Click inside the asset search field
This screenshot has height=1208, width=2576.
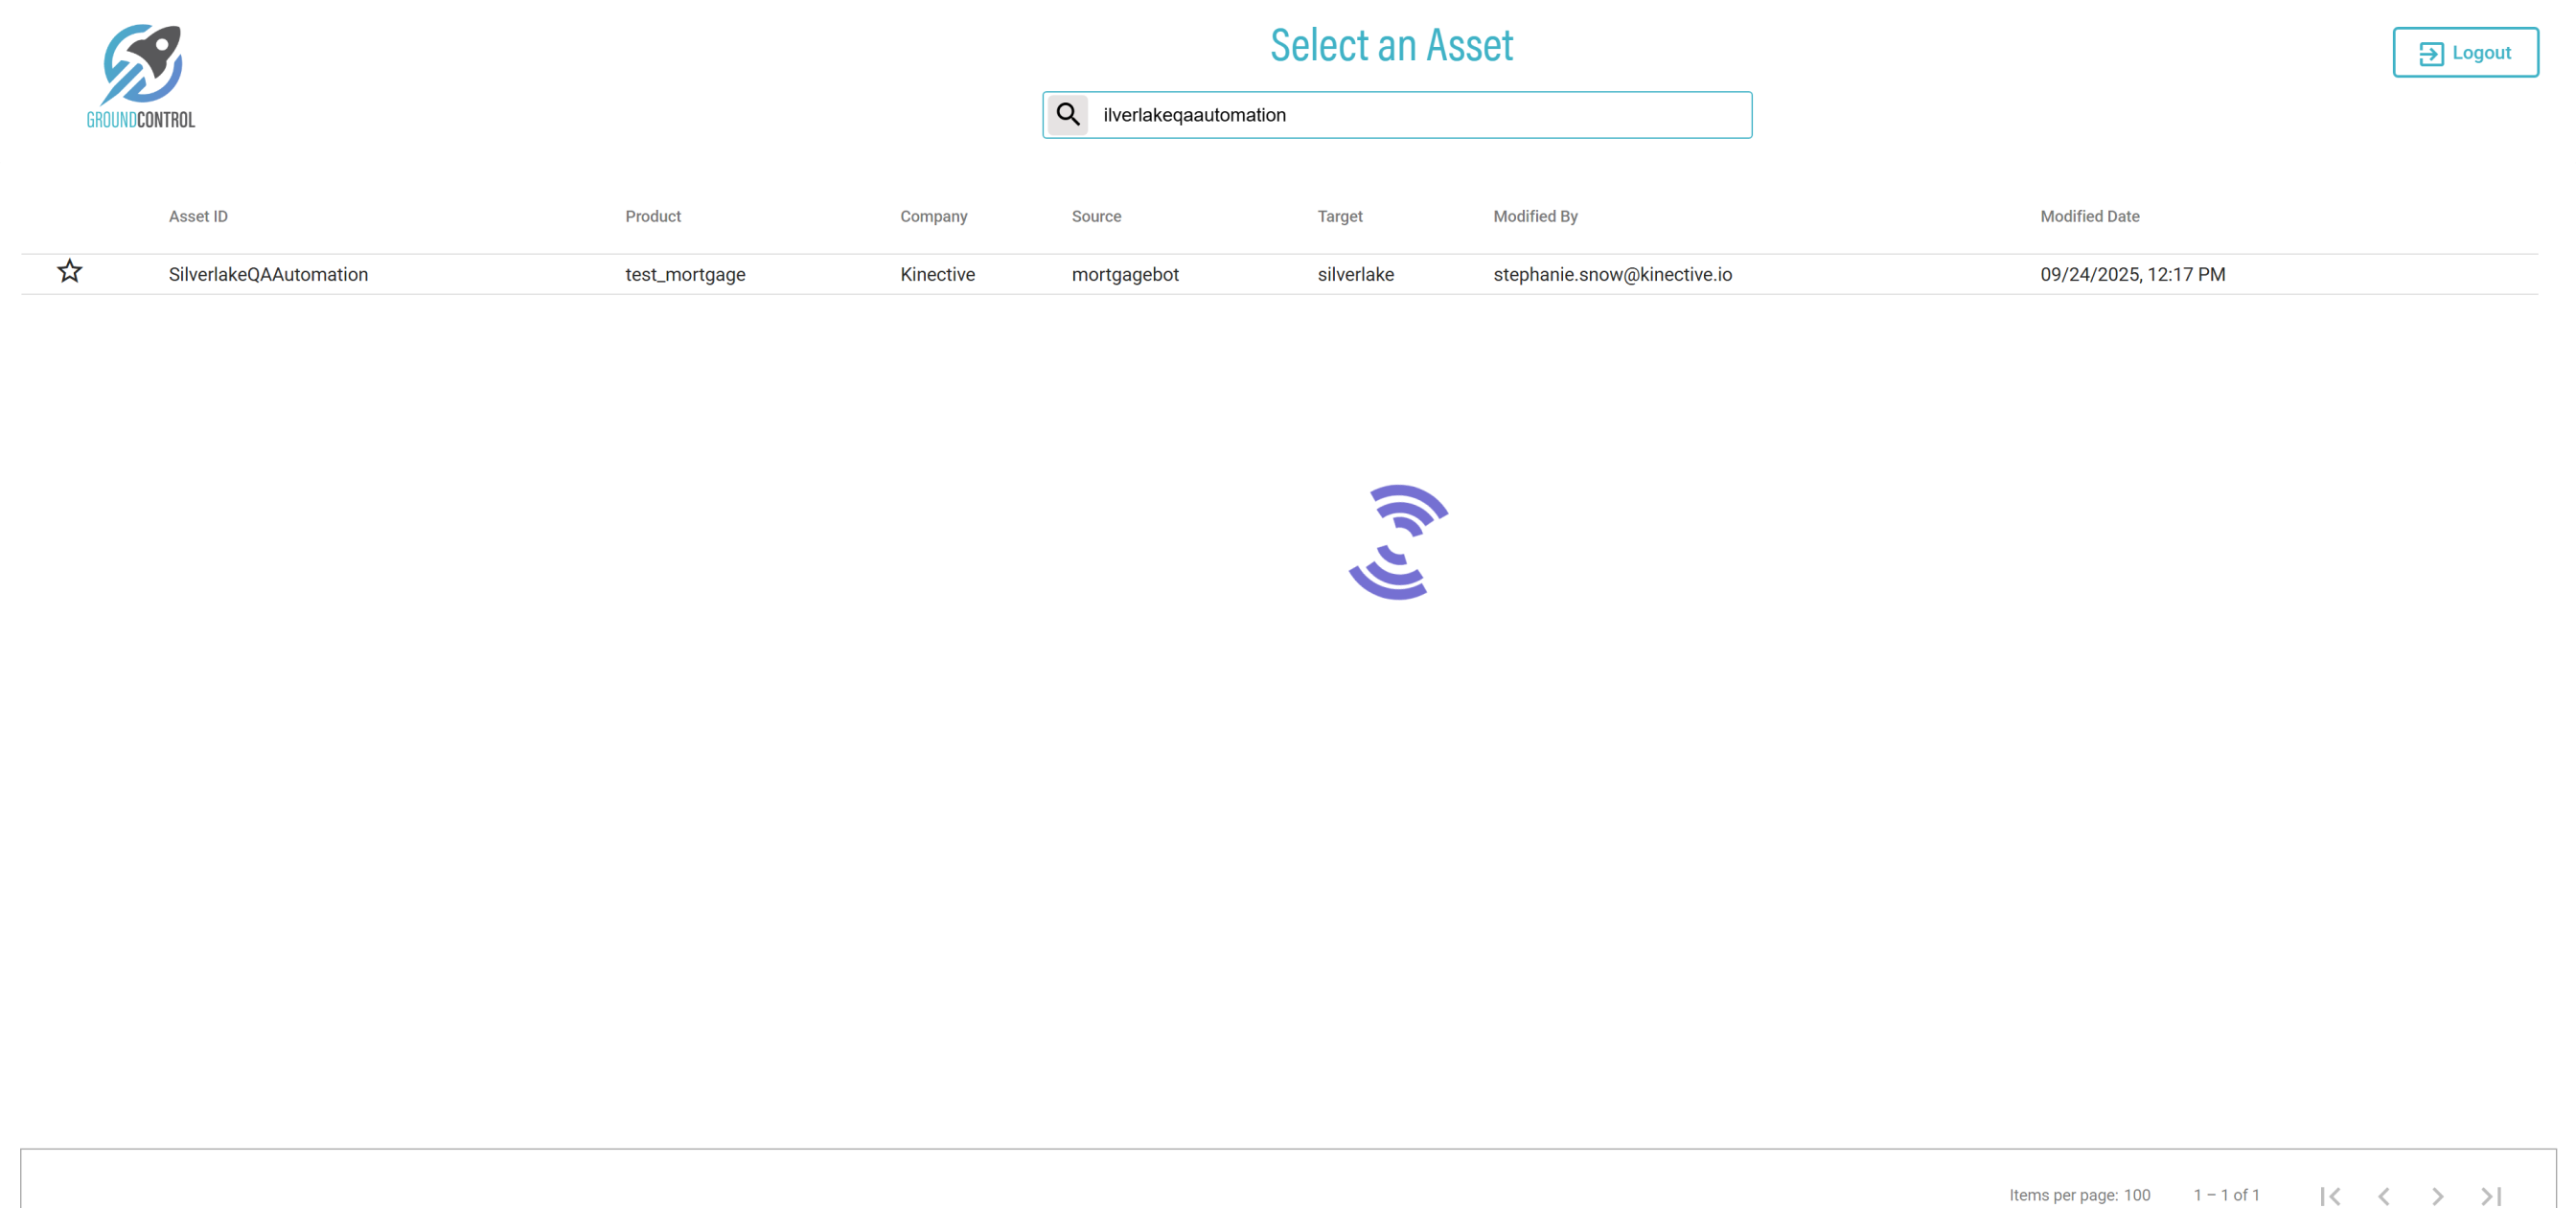click(x=1418, y=115)
